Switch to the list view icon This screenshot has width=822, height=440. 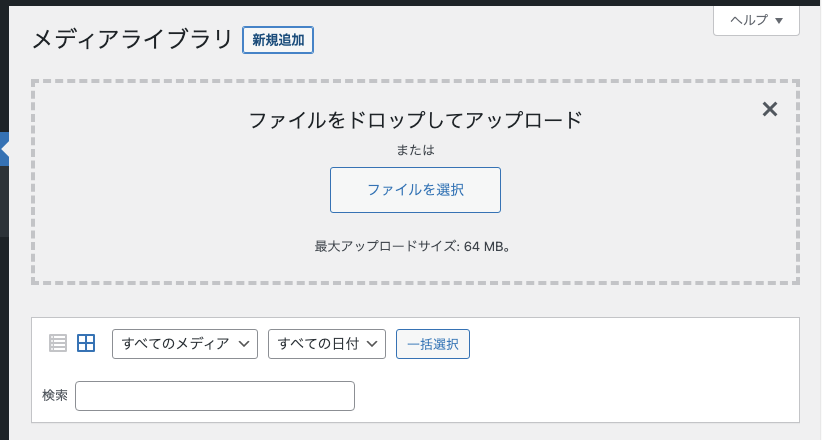tap(58, 344)
